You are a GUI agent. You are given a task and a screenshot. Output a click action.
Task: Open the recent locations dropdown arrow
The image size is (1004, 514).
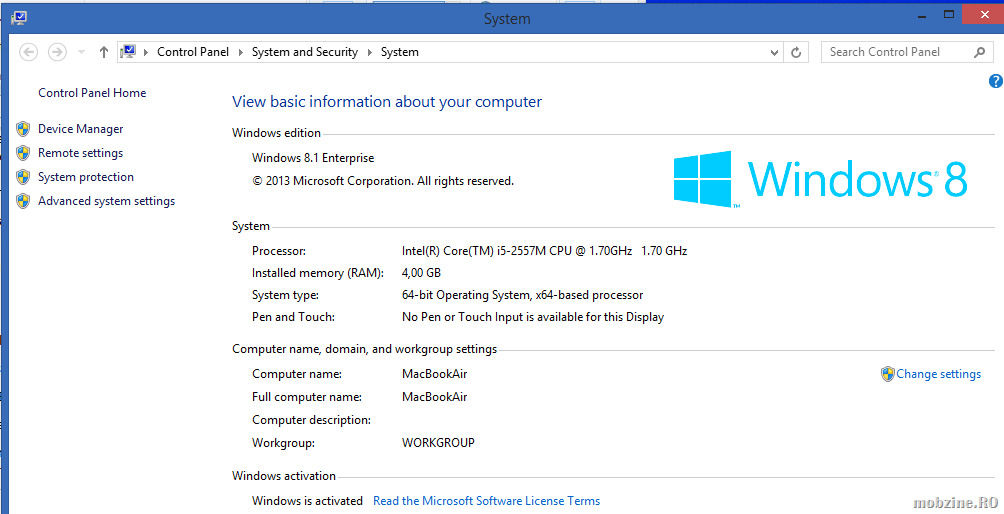81,52
